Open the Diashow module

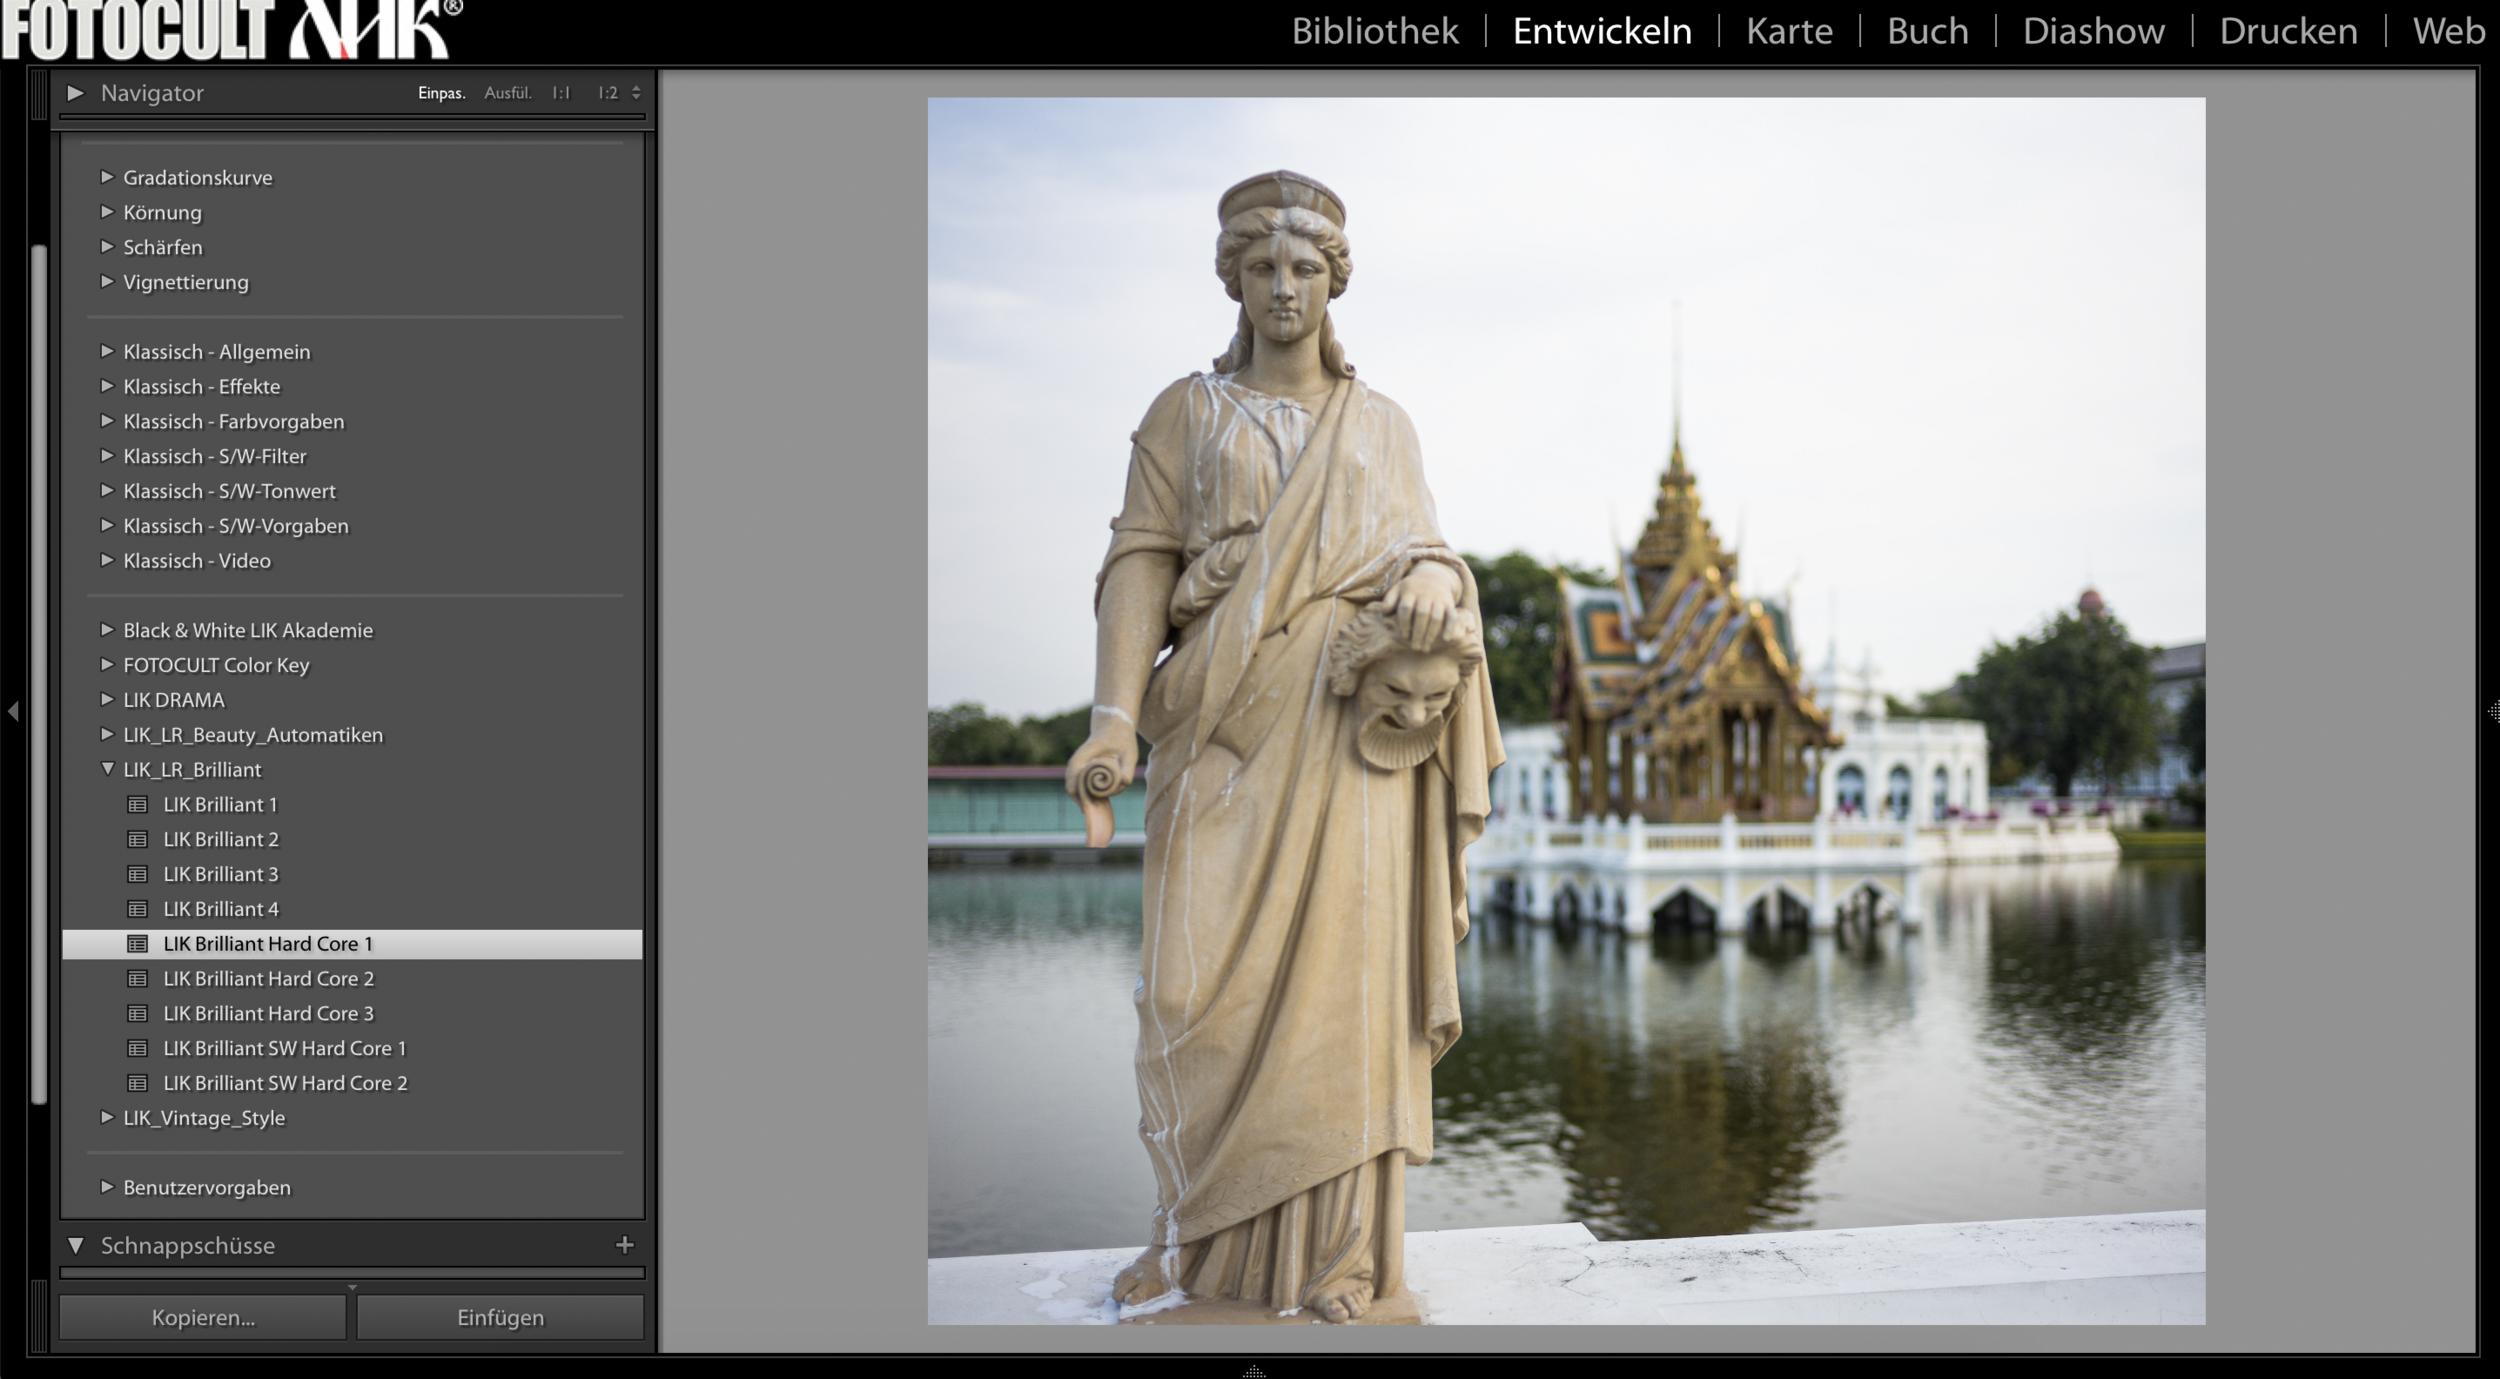click(2093, 31)
